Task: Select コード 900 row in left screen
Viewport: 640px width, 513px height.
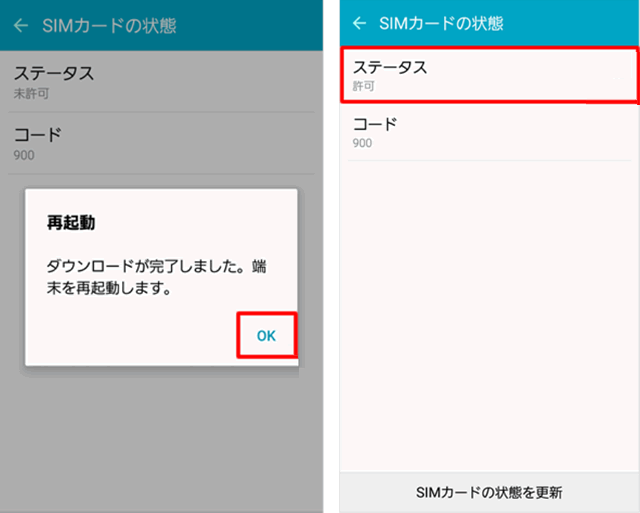Action: tap(161, 144)
